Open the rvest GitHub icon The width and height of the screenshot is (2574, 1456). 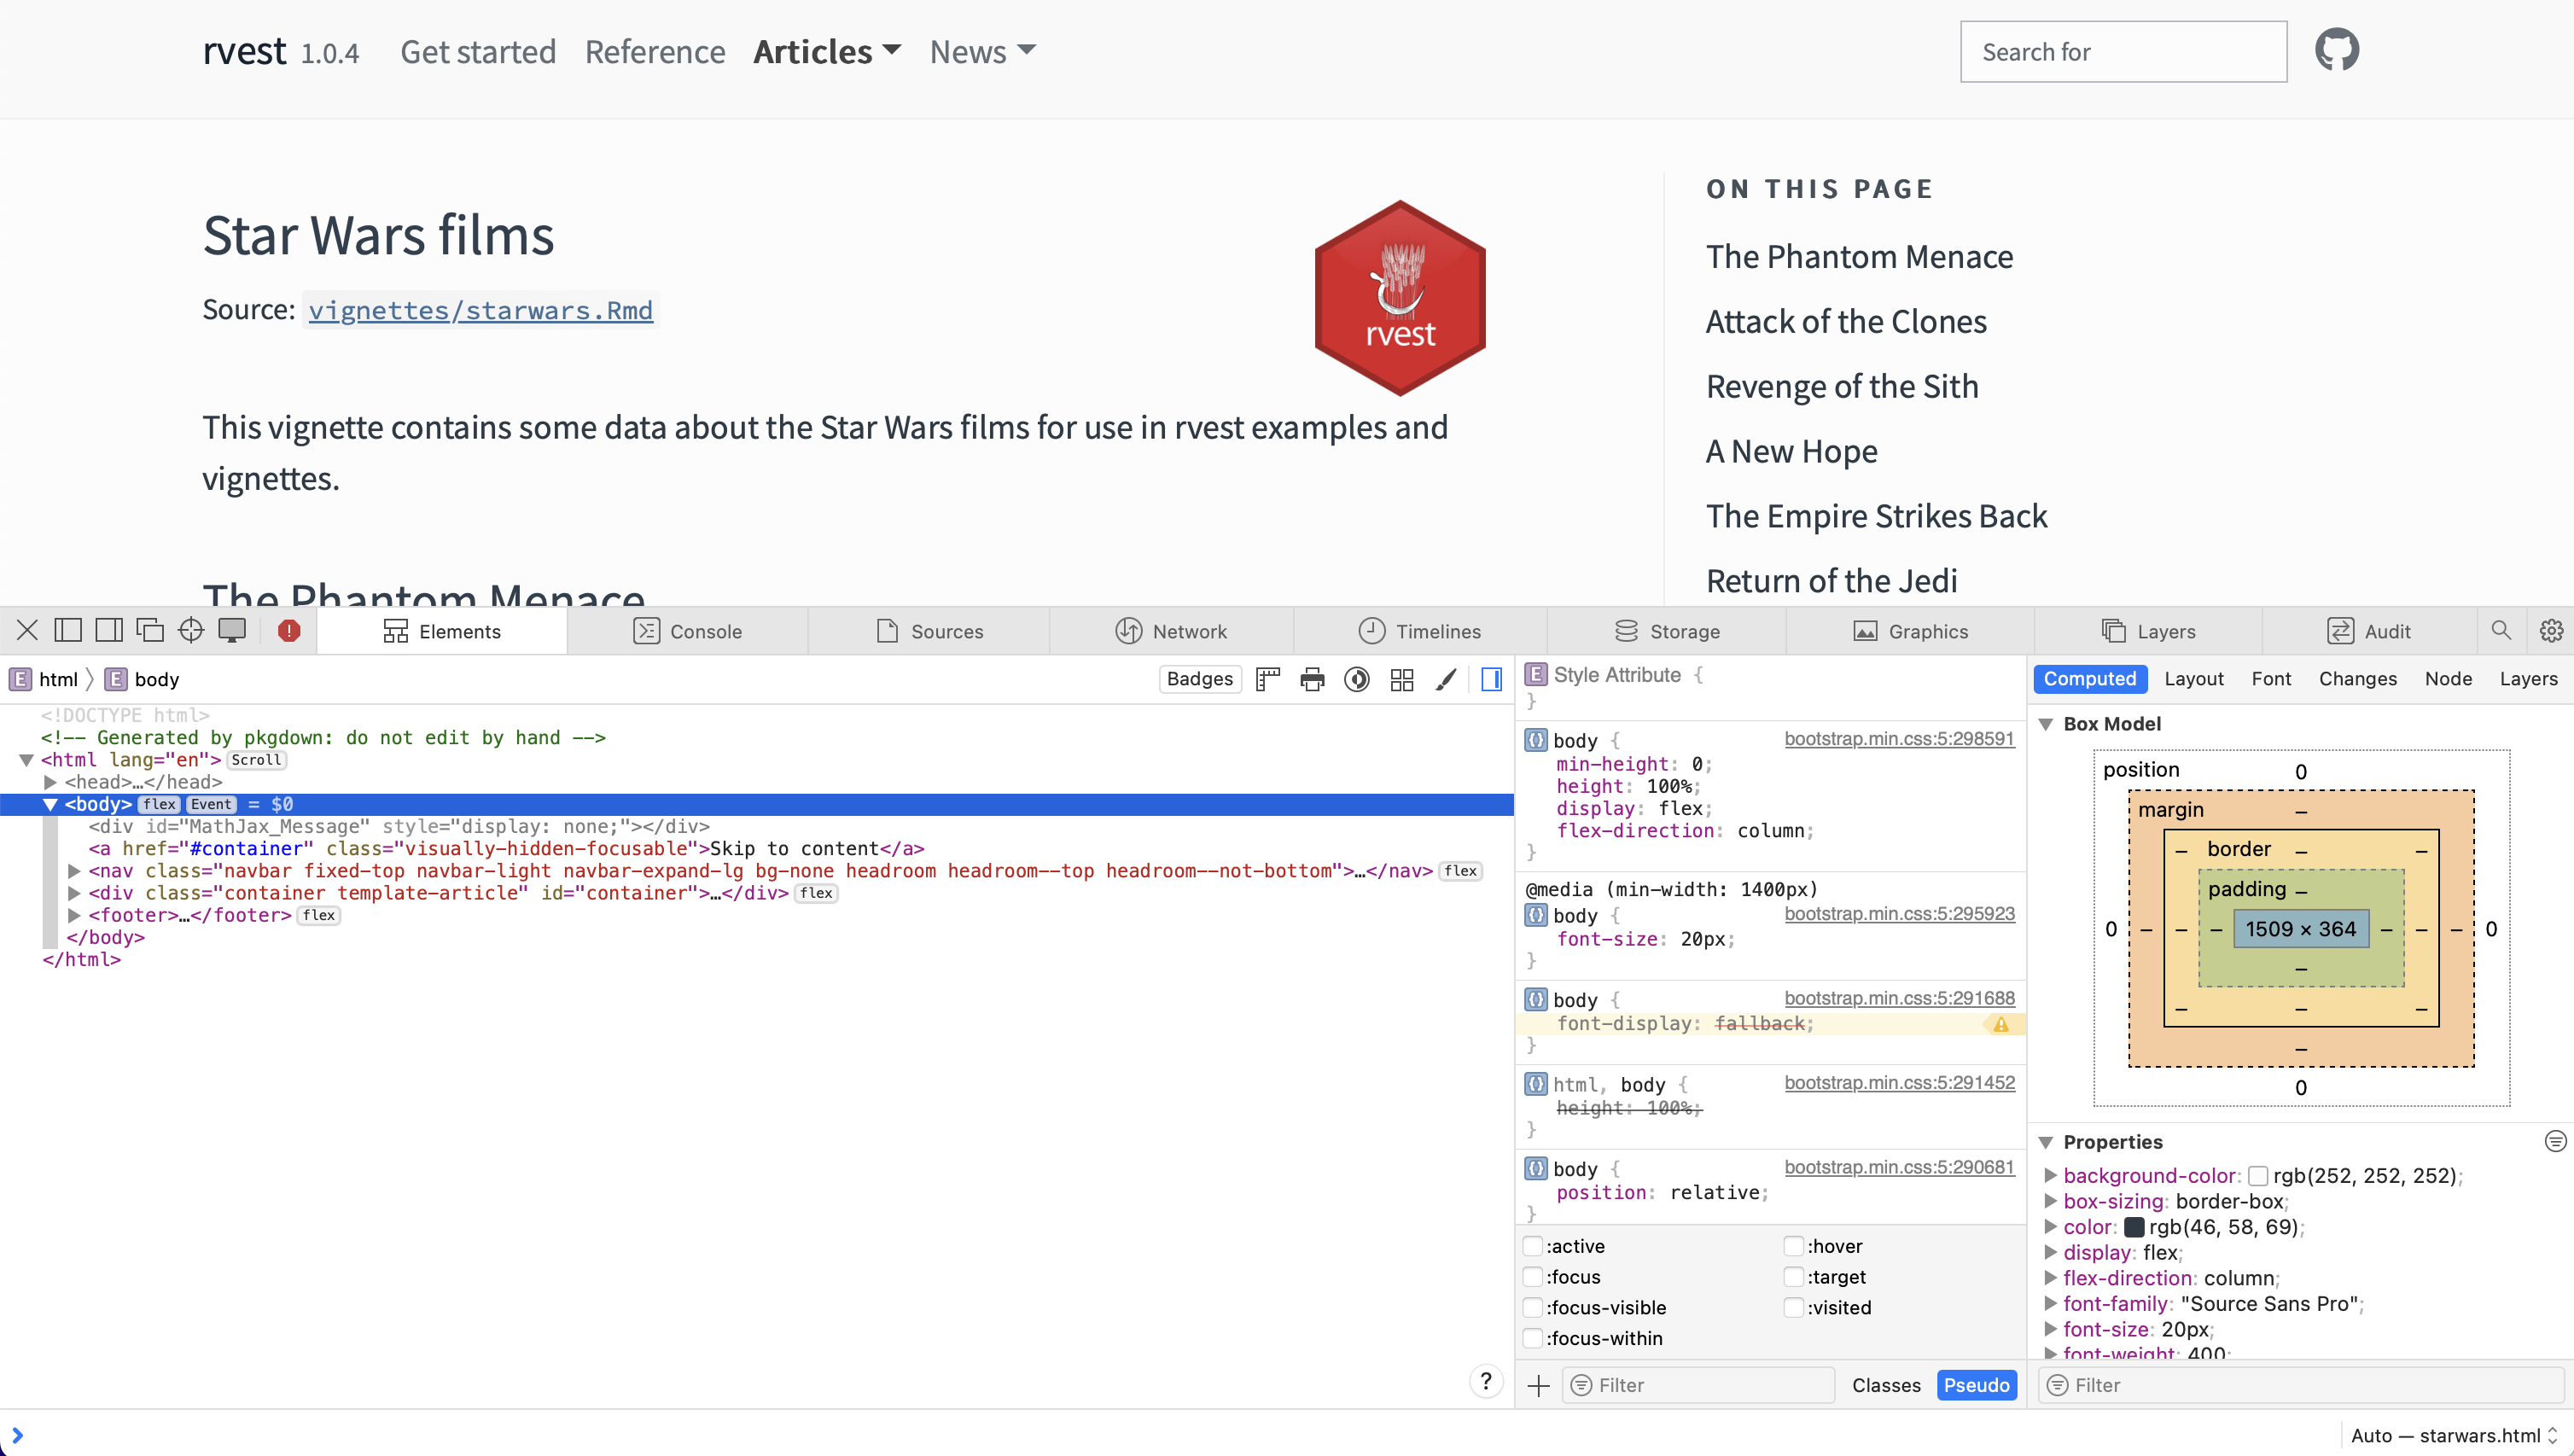tap(2338, 49)
